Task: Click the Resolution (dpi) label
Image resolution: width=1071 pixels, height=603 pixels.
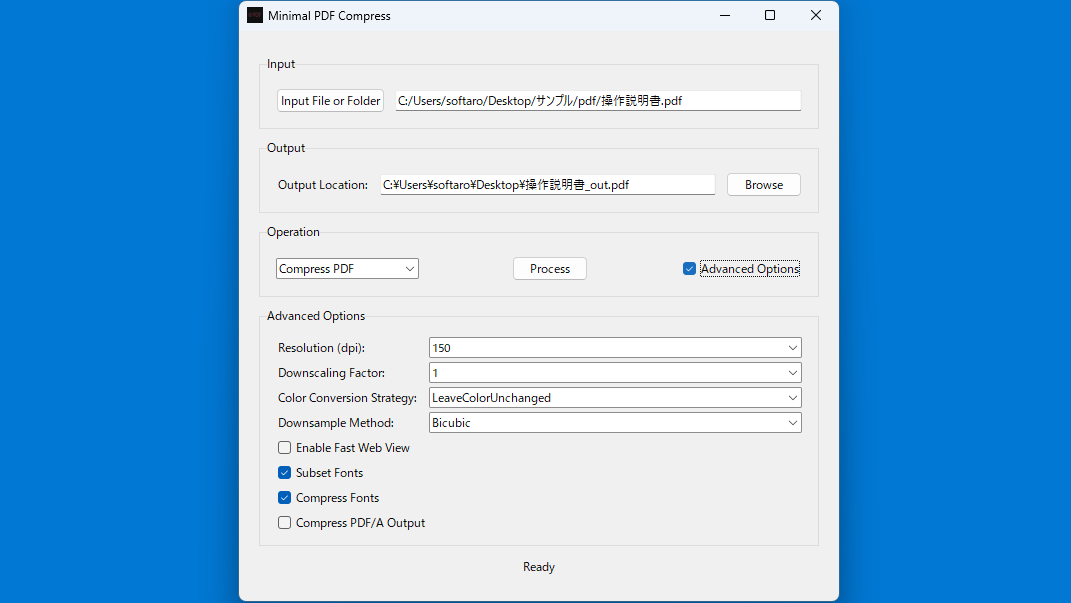Action: point(321,348)
